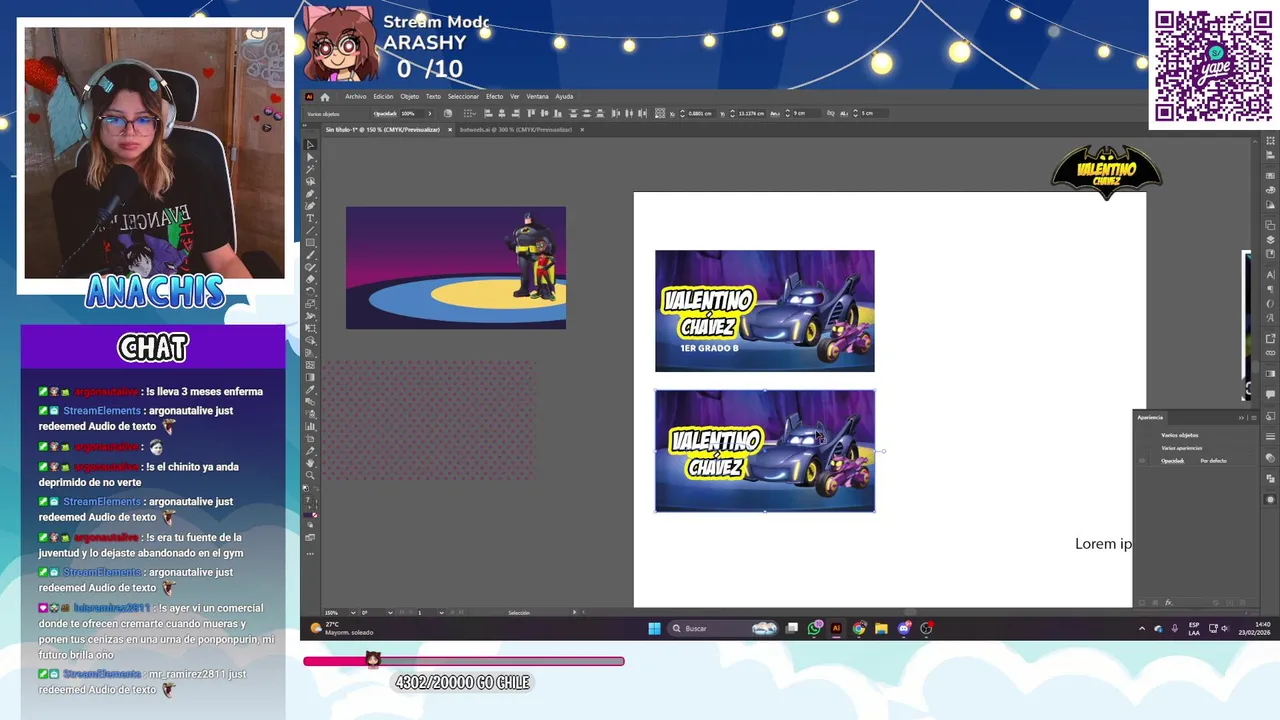Open Ventana menu
Image resolution: width=1280 pixels, height=720 pixels.
(x=537, y=97)
